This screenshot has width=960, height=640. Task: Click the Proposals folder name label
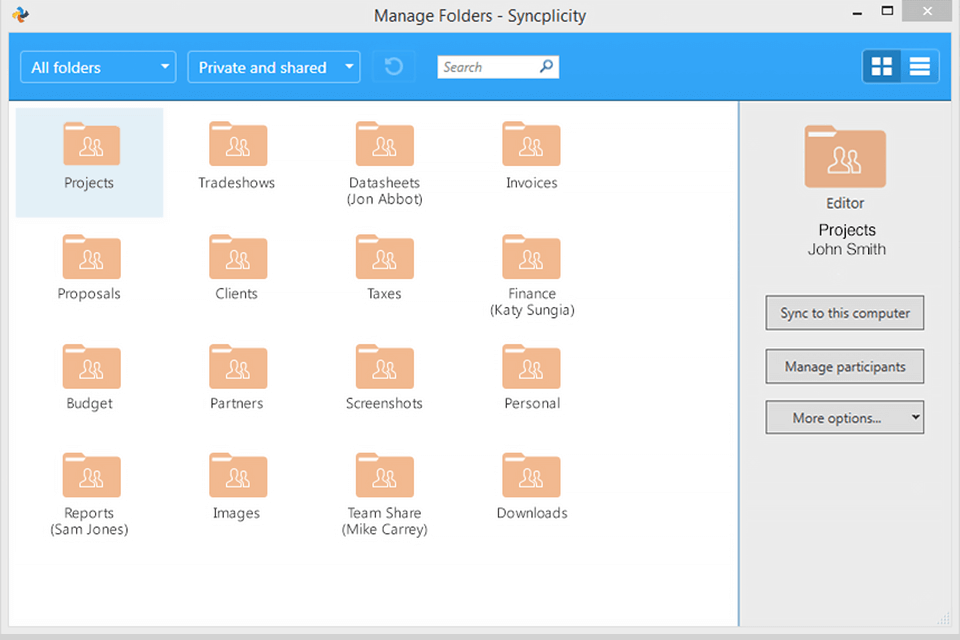click(89, 294)
